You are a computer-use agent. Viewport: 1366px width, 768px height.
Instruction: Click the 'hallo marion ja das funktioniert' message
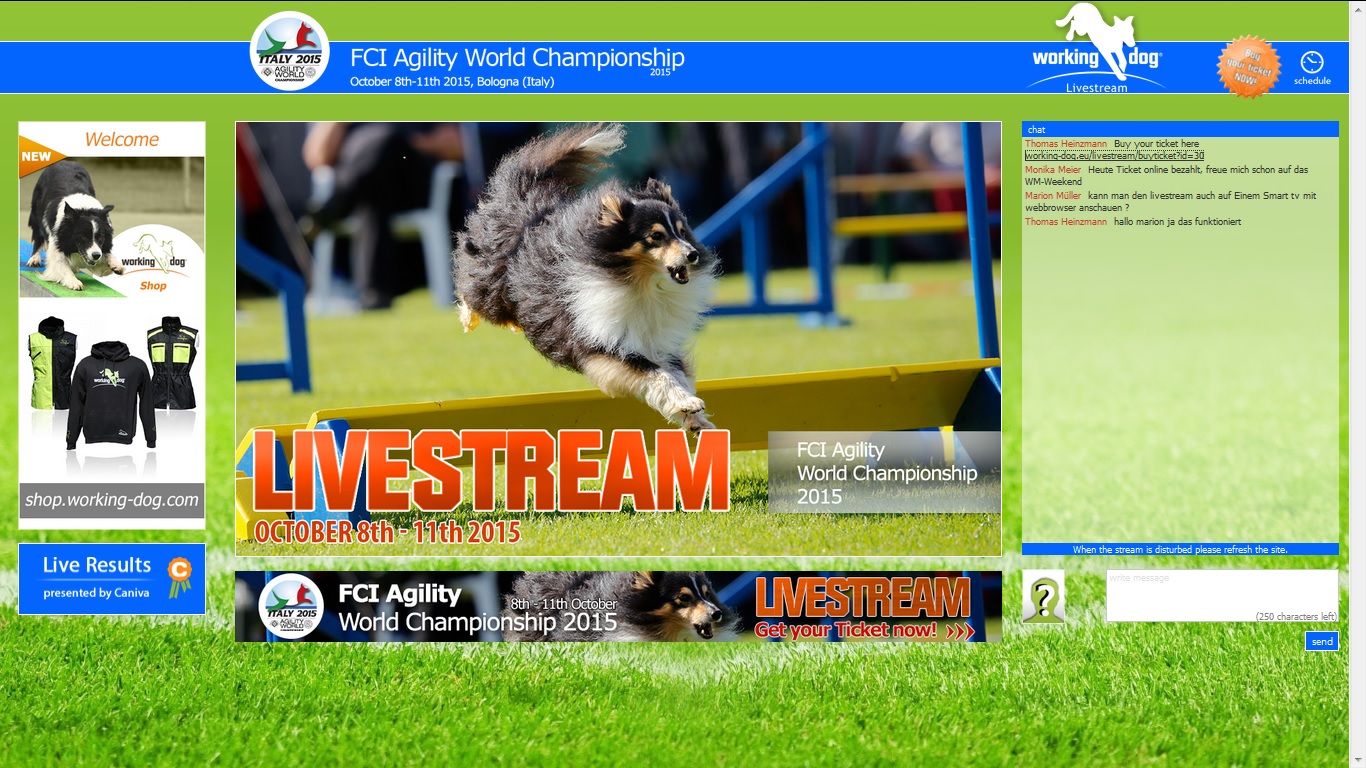click(x=1177, y=222)
